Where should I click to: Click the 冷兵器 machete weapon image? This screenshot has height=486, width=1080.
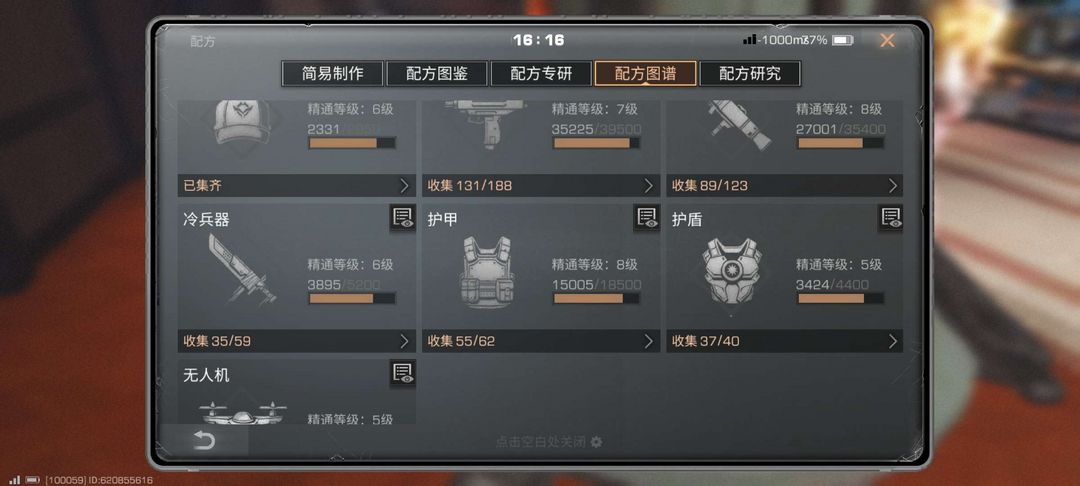[x=242, y=270]
